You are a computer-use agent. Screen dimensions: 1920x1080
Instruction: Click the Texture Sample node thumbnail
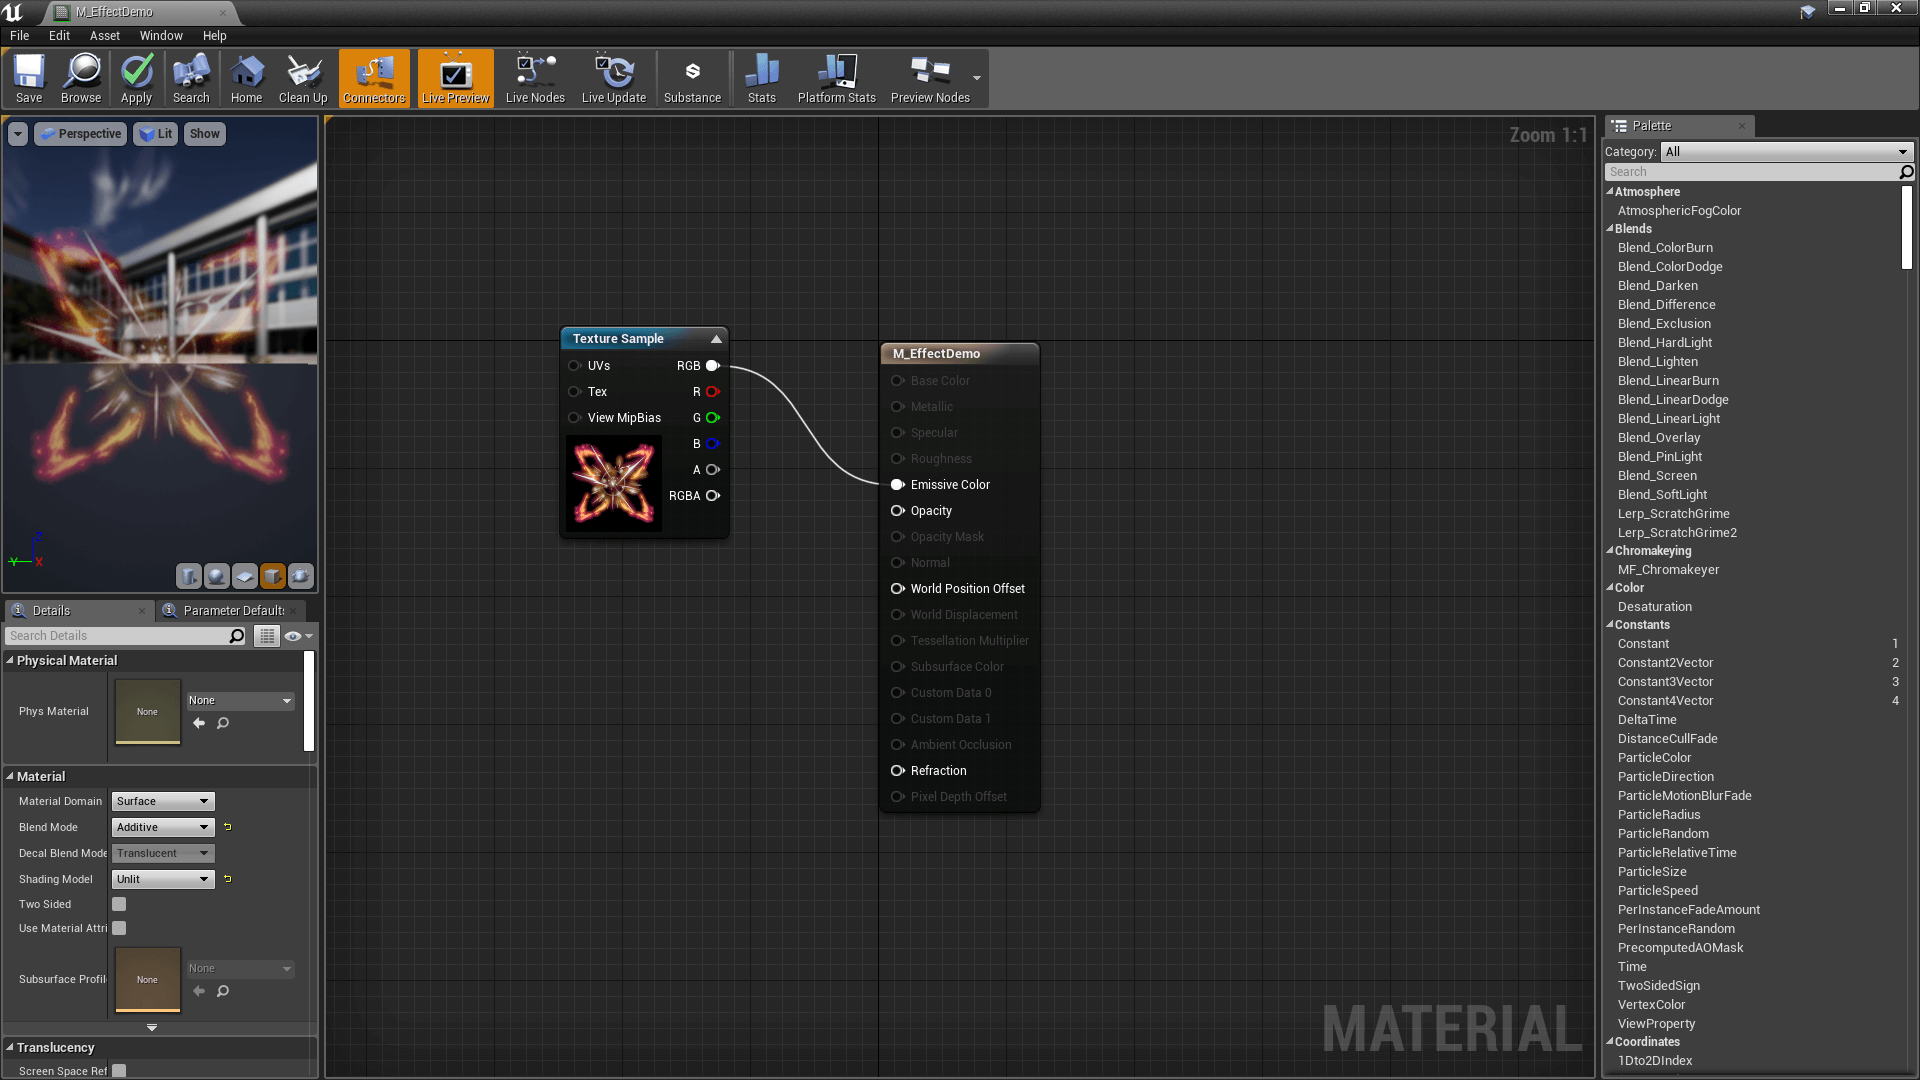[613, 483]
